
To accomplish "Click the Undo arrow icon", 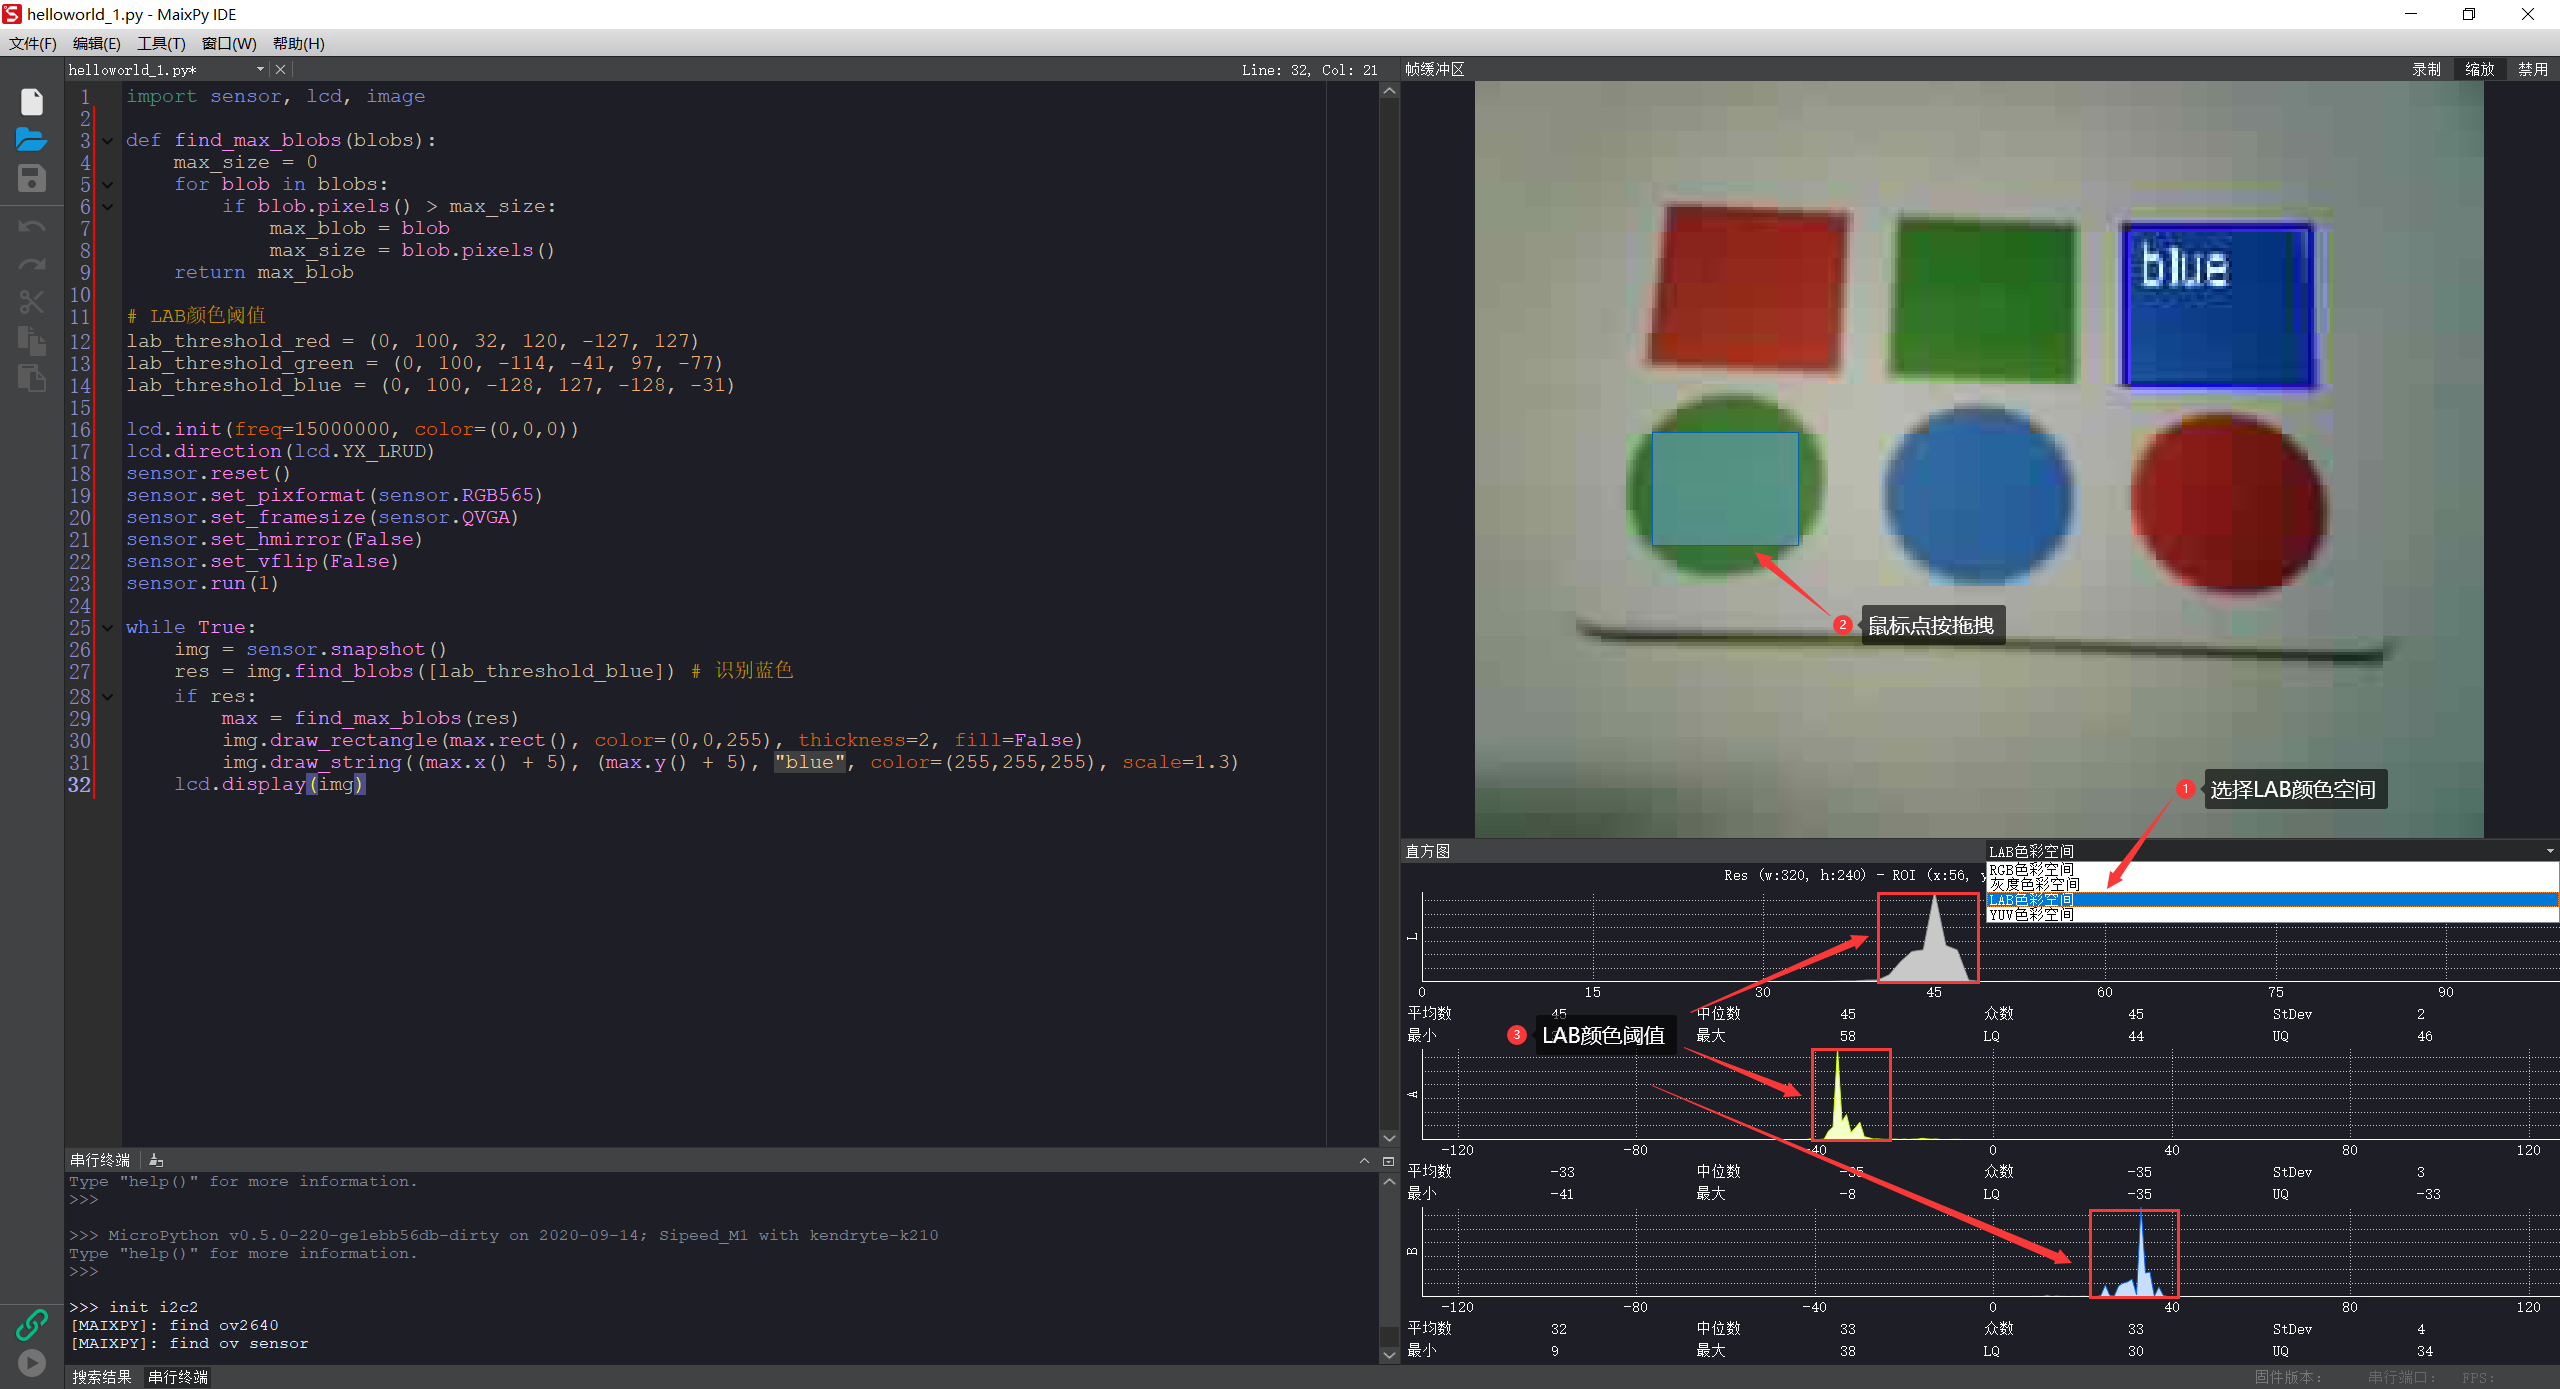I will point(32,227).
